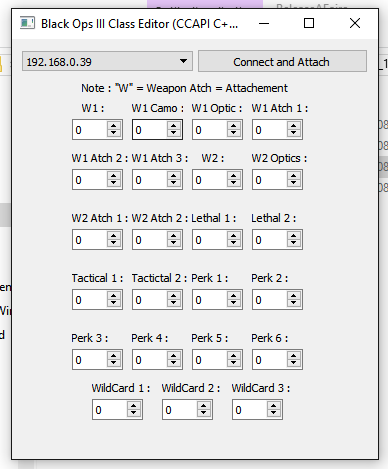The width and height of the screenshot is (388, 469).
Task: Decrease Tactical 1 using down arrow
Action: 114,303
